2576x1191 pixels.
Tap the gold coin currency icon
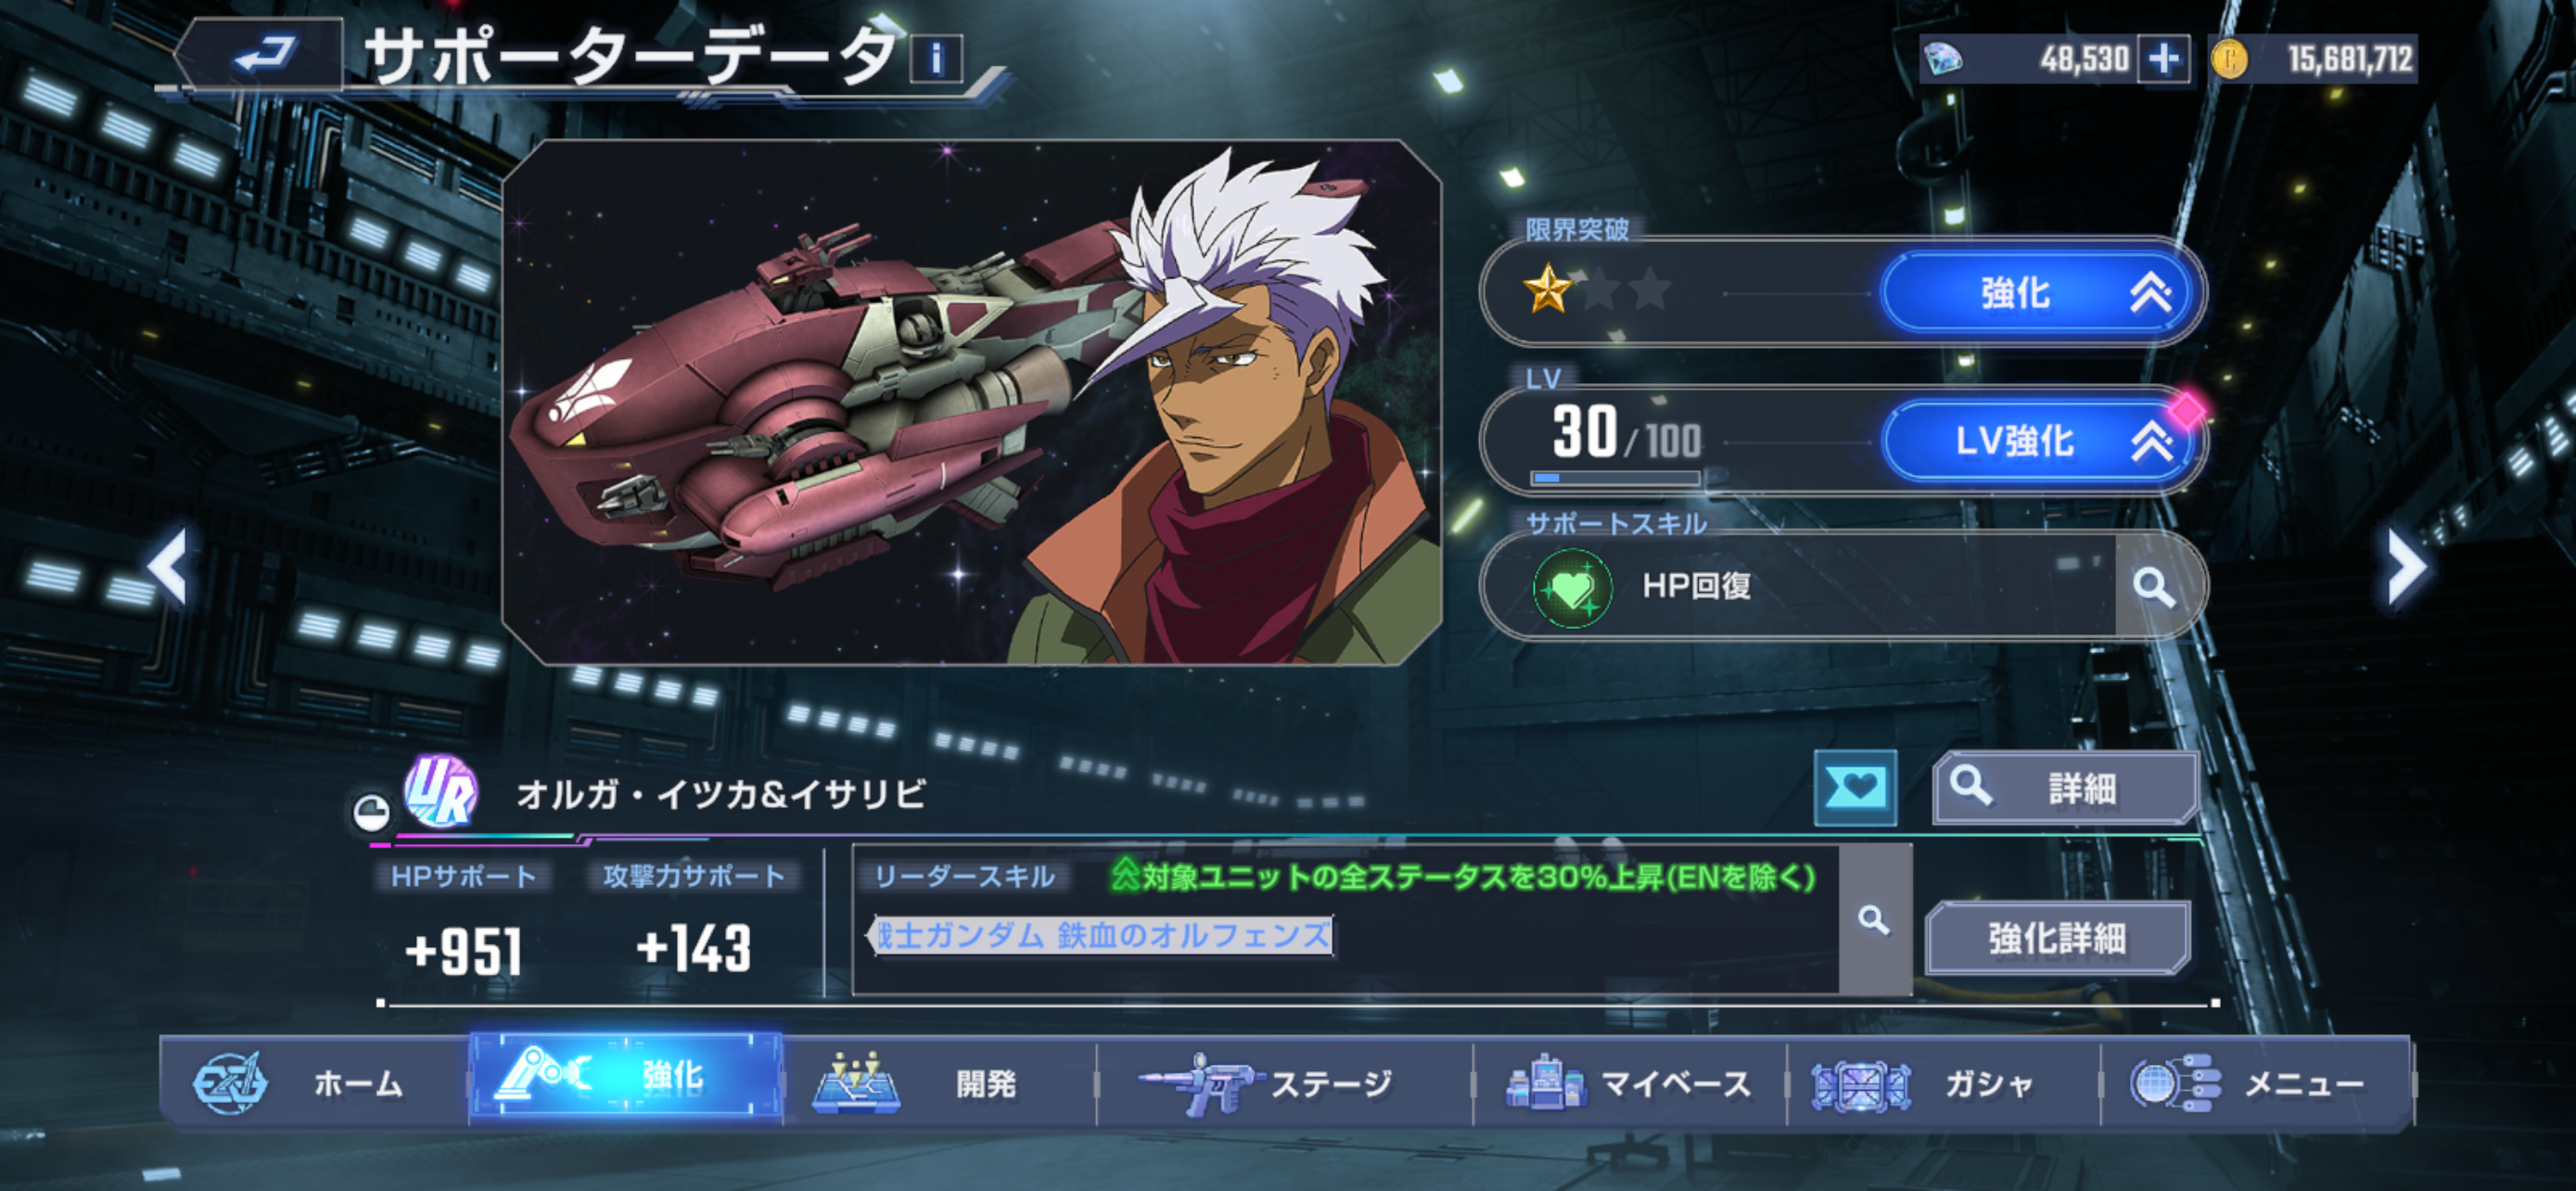pyautogui.click(x=2229, y=59)
